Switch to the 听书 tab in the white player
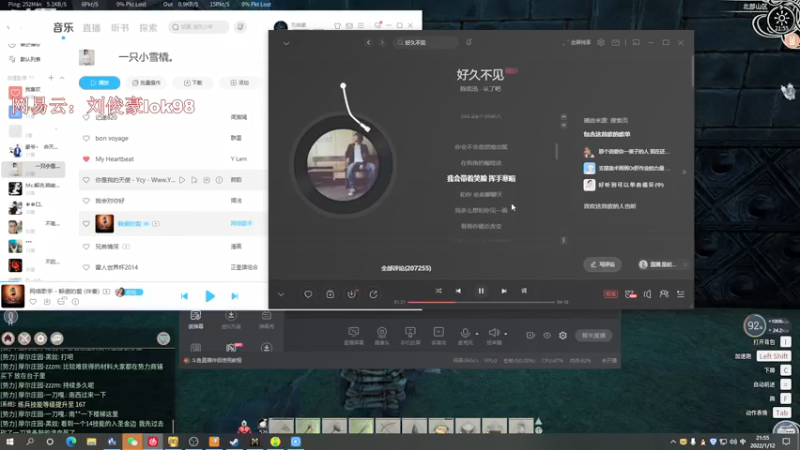The width and height of the screenshot is (800, 450). tap(120, 28)
